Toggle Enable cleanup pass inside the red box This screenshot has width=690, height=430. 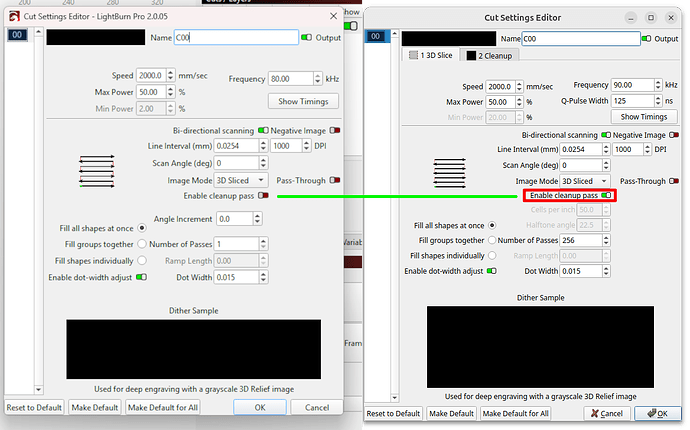[607, 196]
